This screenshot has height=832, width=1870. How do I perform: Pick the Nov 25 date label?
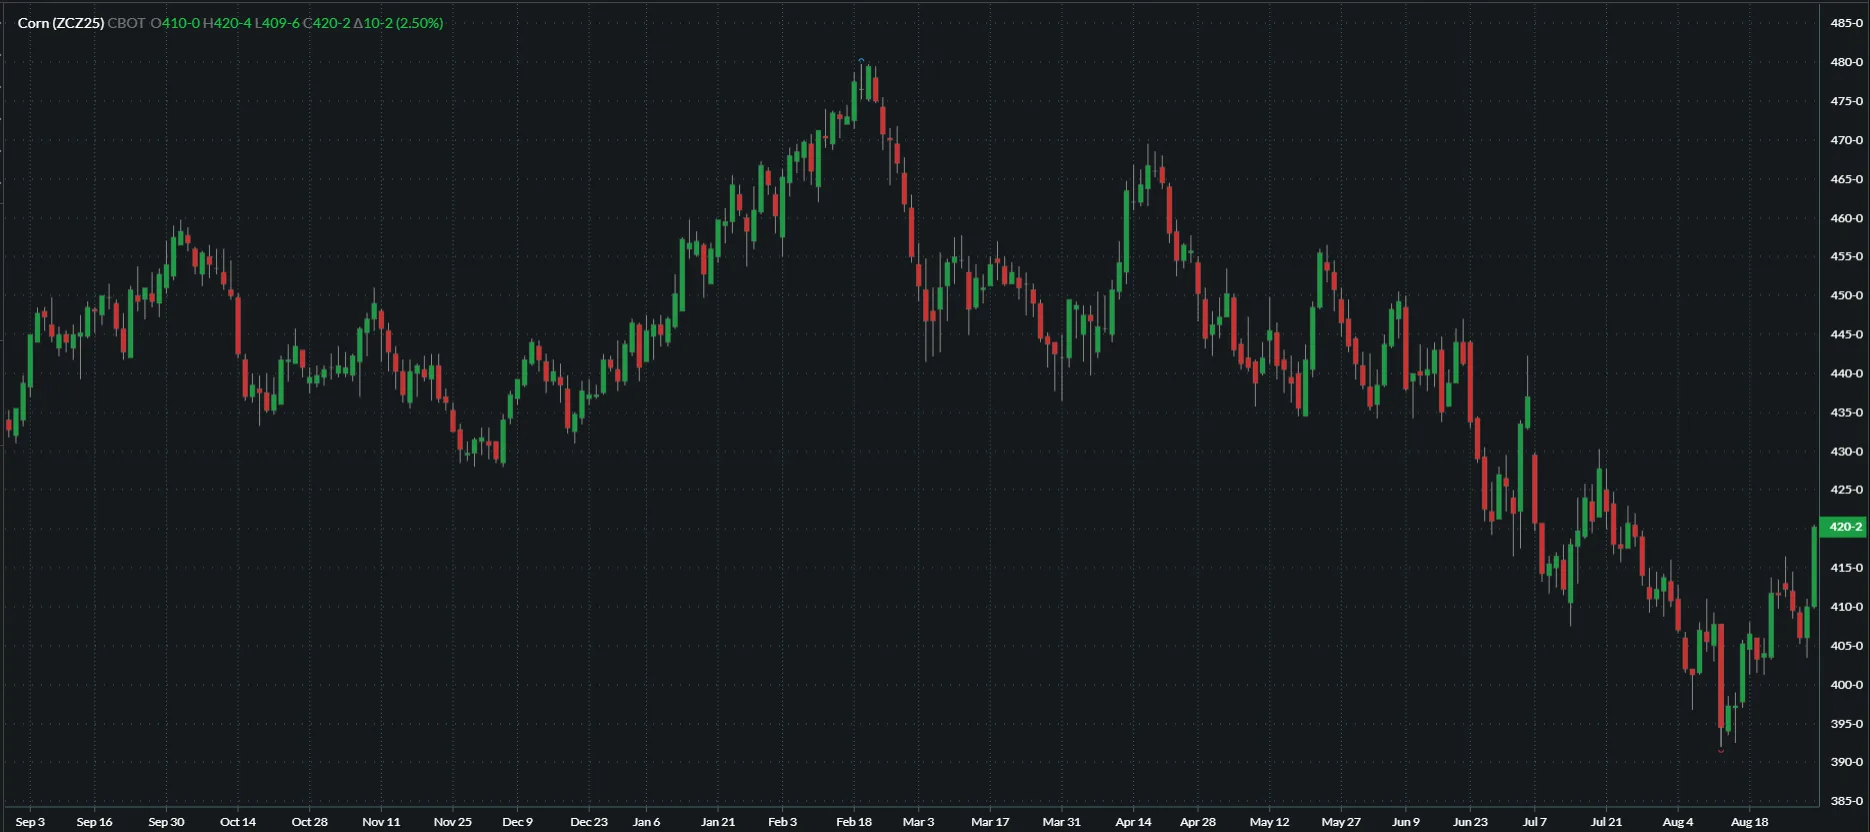tap(452, 822)
